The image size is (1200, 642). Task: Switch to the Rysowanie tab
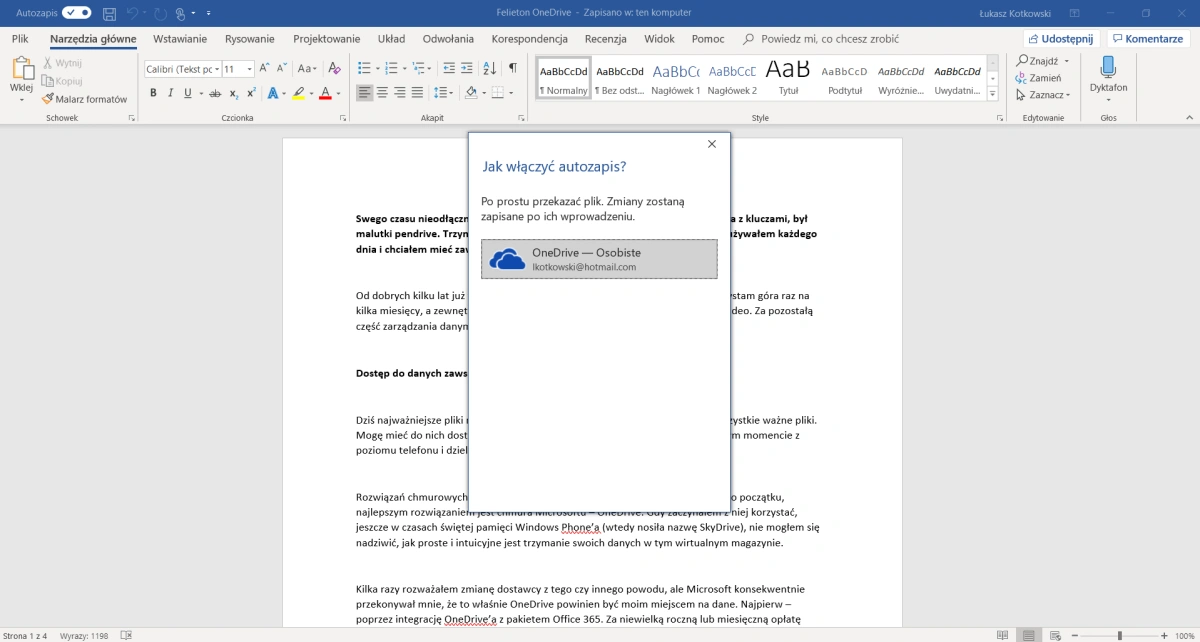tap(250, 39)
